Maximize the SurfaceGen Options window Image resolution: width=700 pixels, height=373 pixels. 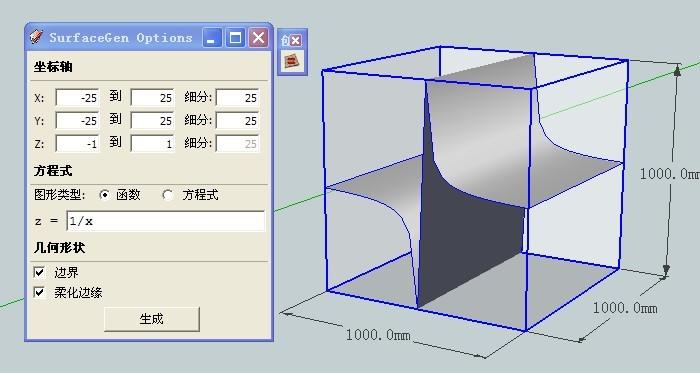click(x=235, y=38)
